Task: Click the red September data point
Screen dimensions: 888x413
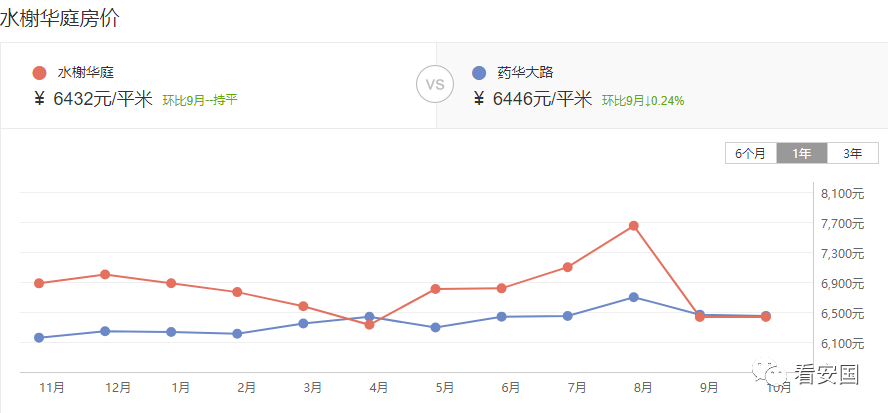Action: pos(700,317)
